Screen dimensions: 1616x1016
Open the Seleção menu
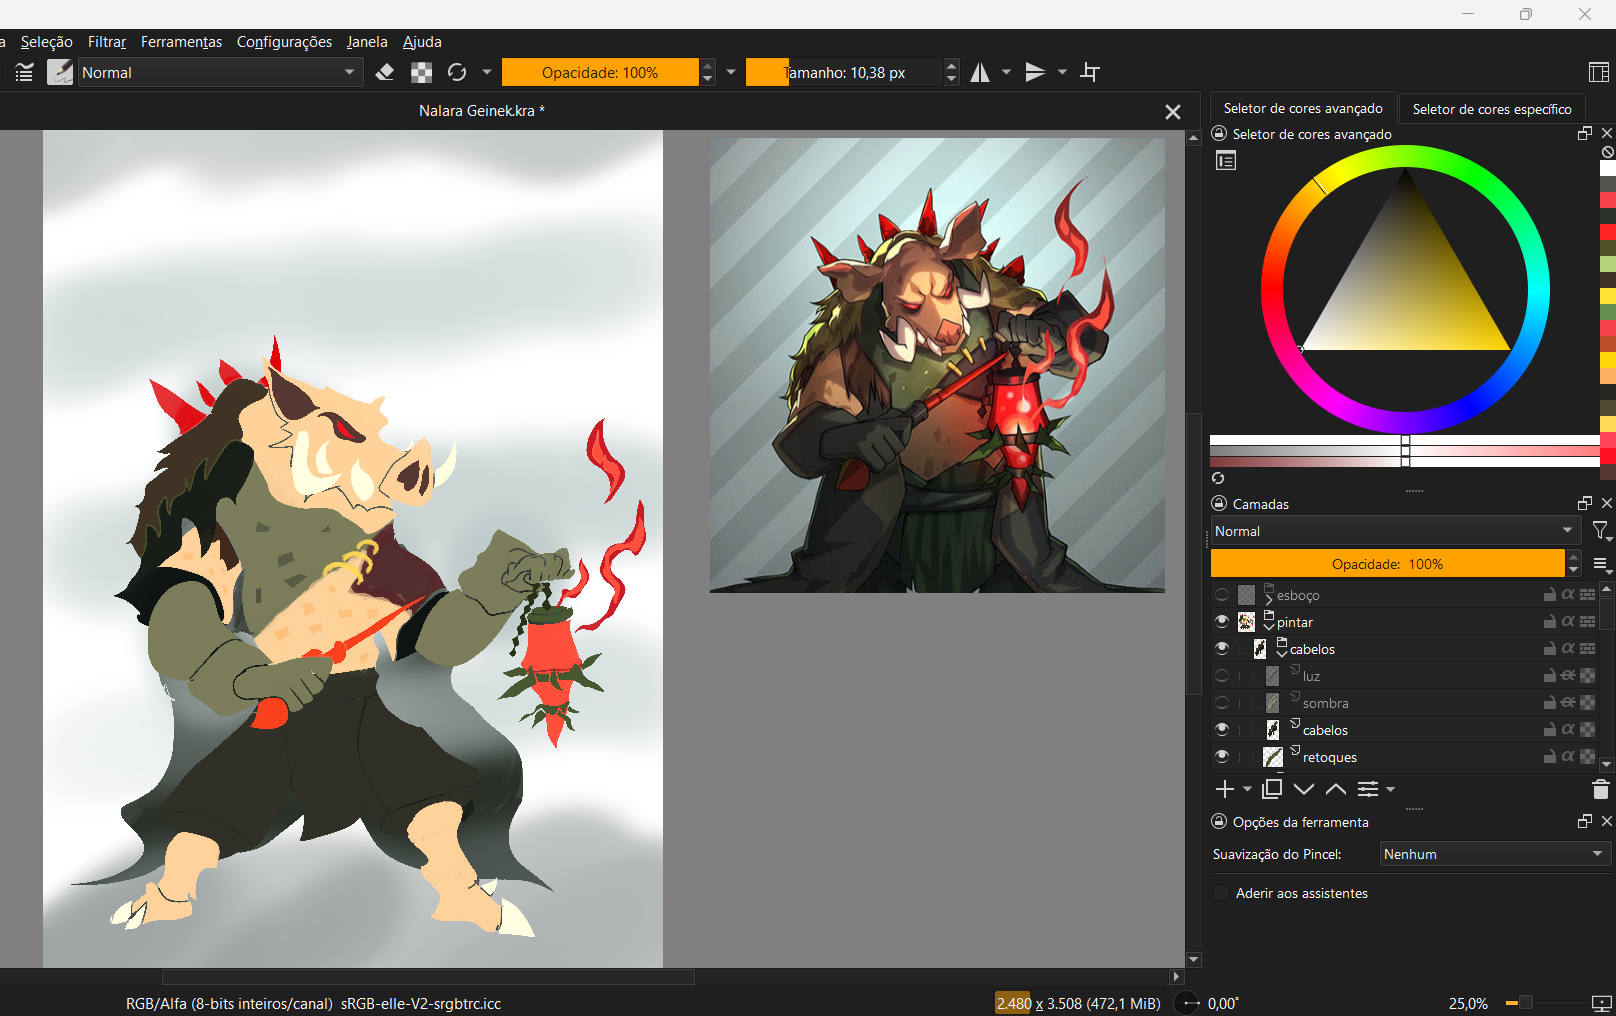pos(47,42)
